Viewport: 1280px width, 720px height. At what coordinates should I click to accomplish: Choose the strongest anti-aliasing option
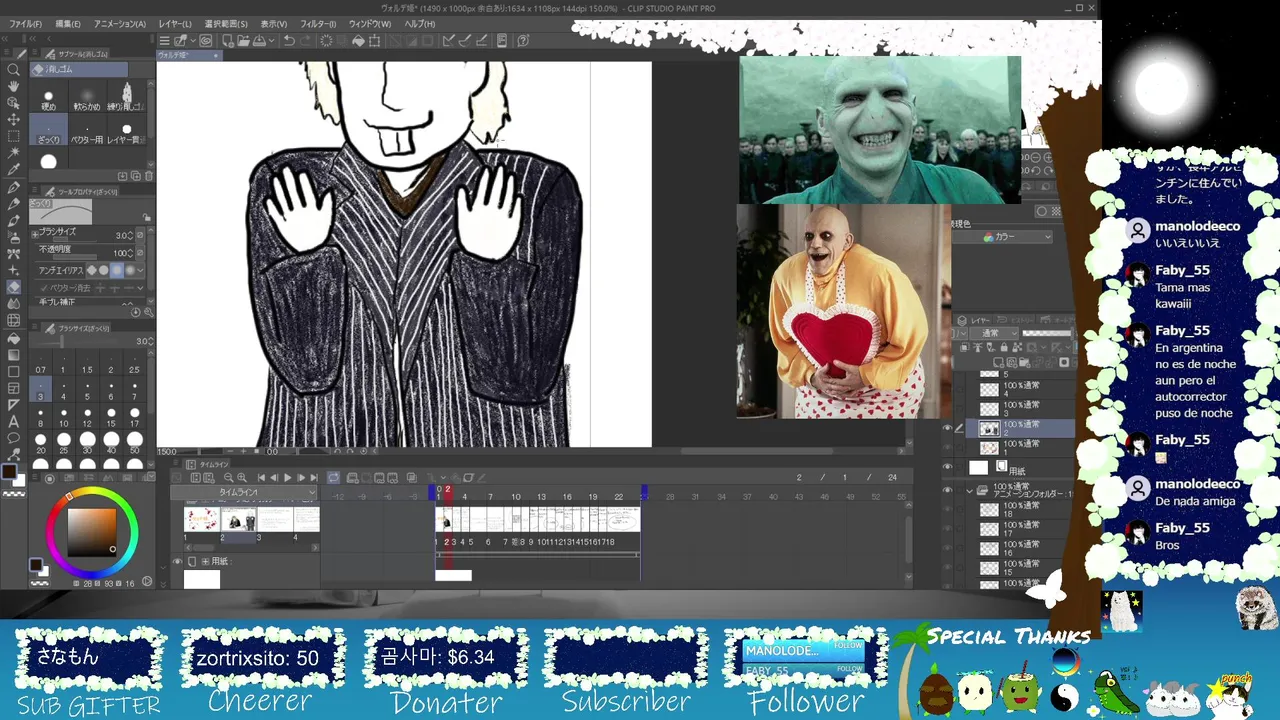129,270
